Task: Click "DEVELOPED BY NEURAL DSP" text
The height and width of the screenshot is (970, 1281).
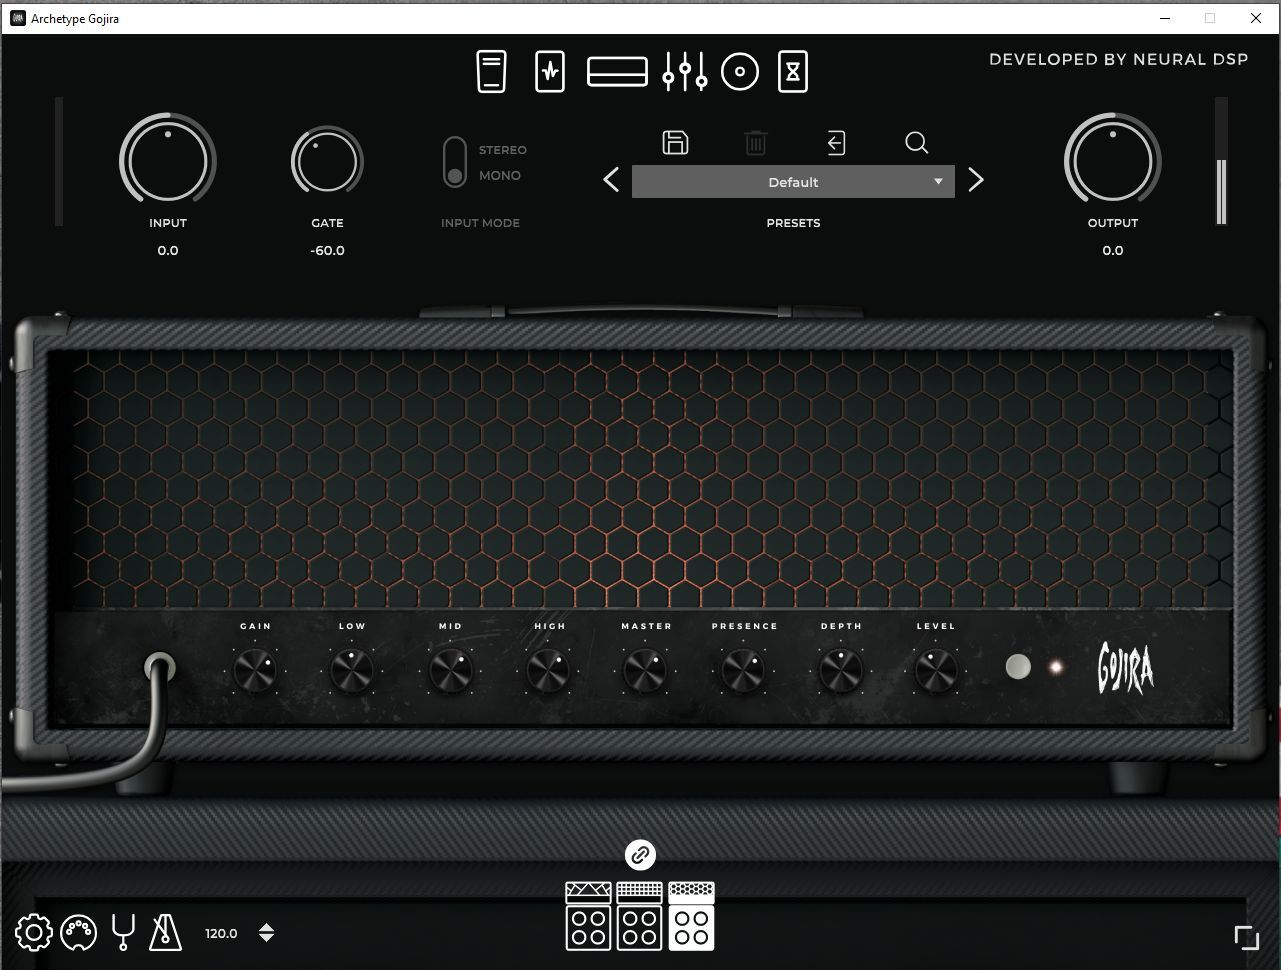Action: tap(1118, 59)
